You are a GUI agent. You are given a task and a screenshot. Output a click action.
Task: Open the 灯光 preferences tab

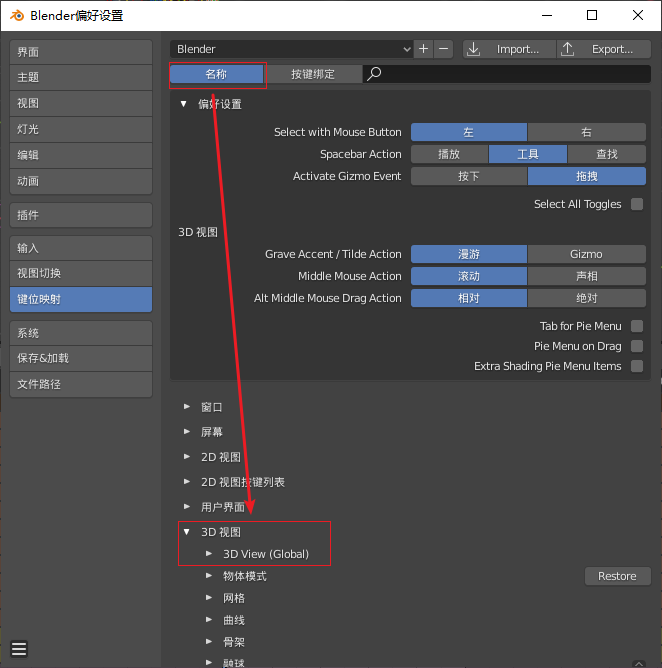(x=81, y=130)
